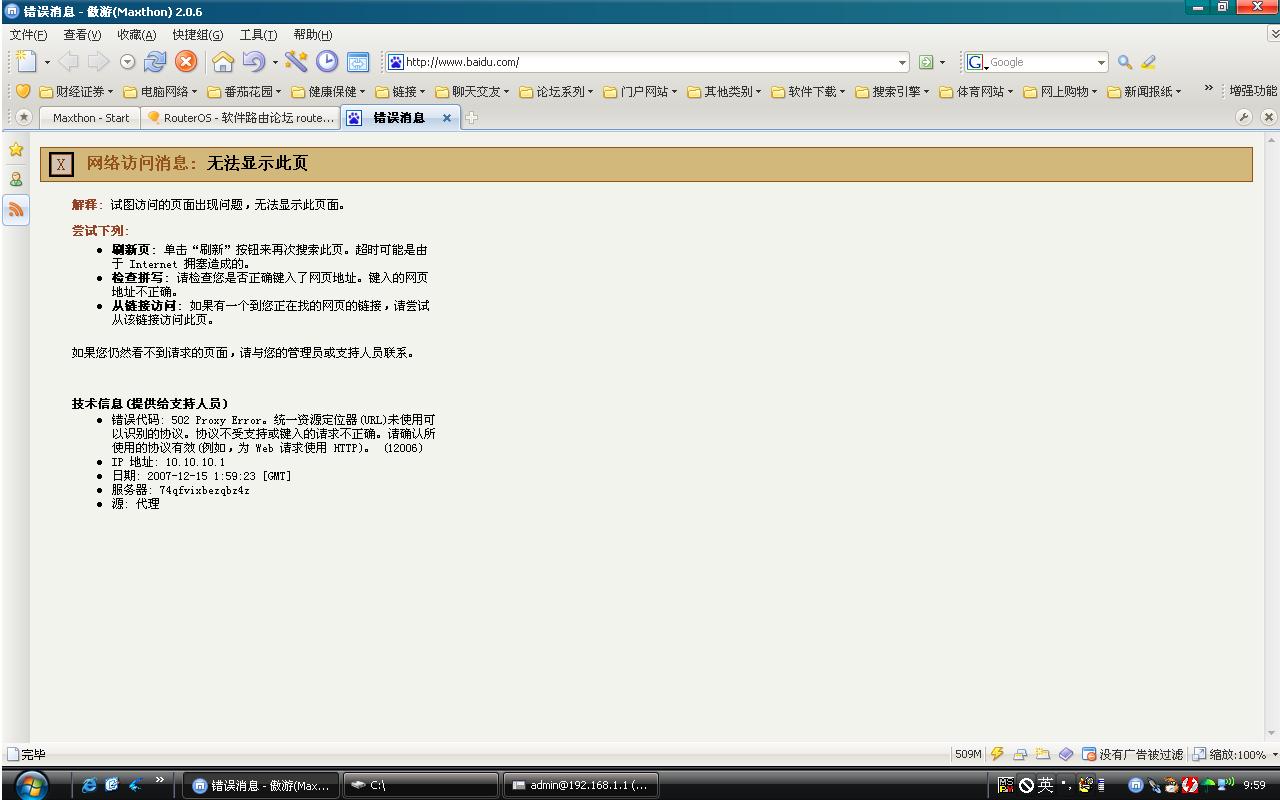Open the 工具 menu
1280x800 pixels.
tap(258, 35)
